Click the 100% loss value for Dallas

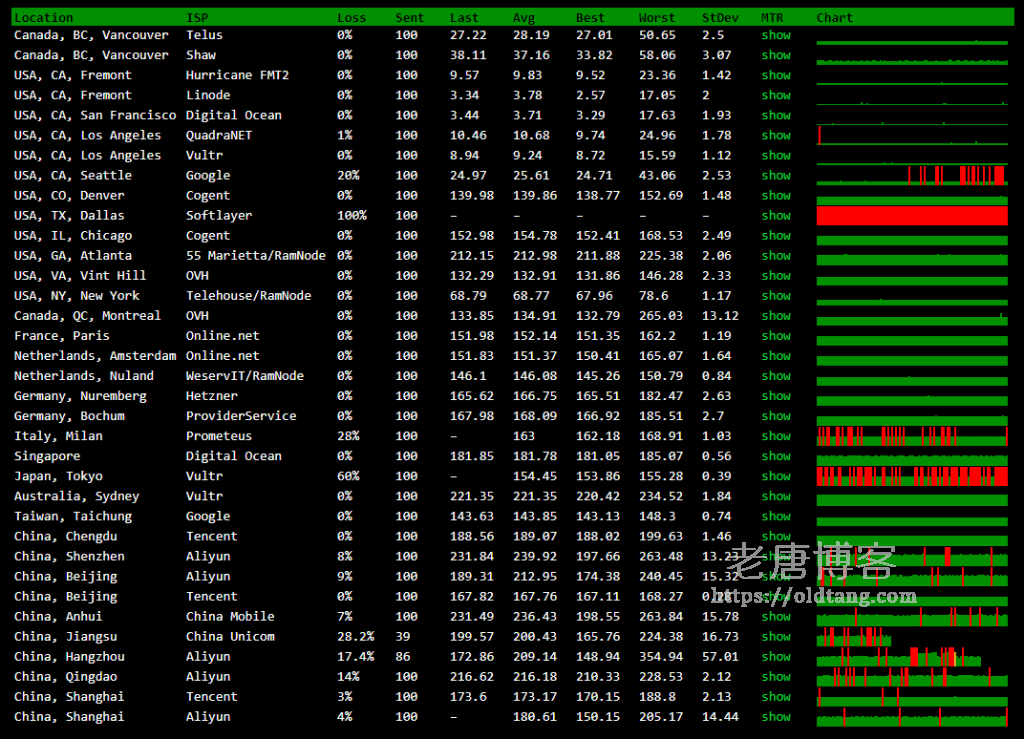[x=351, y=215]
